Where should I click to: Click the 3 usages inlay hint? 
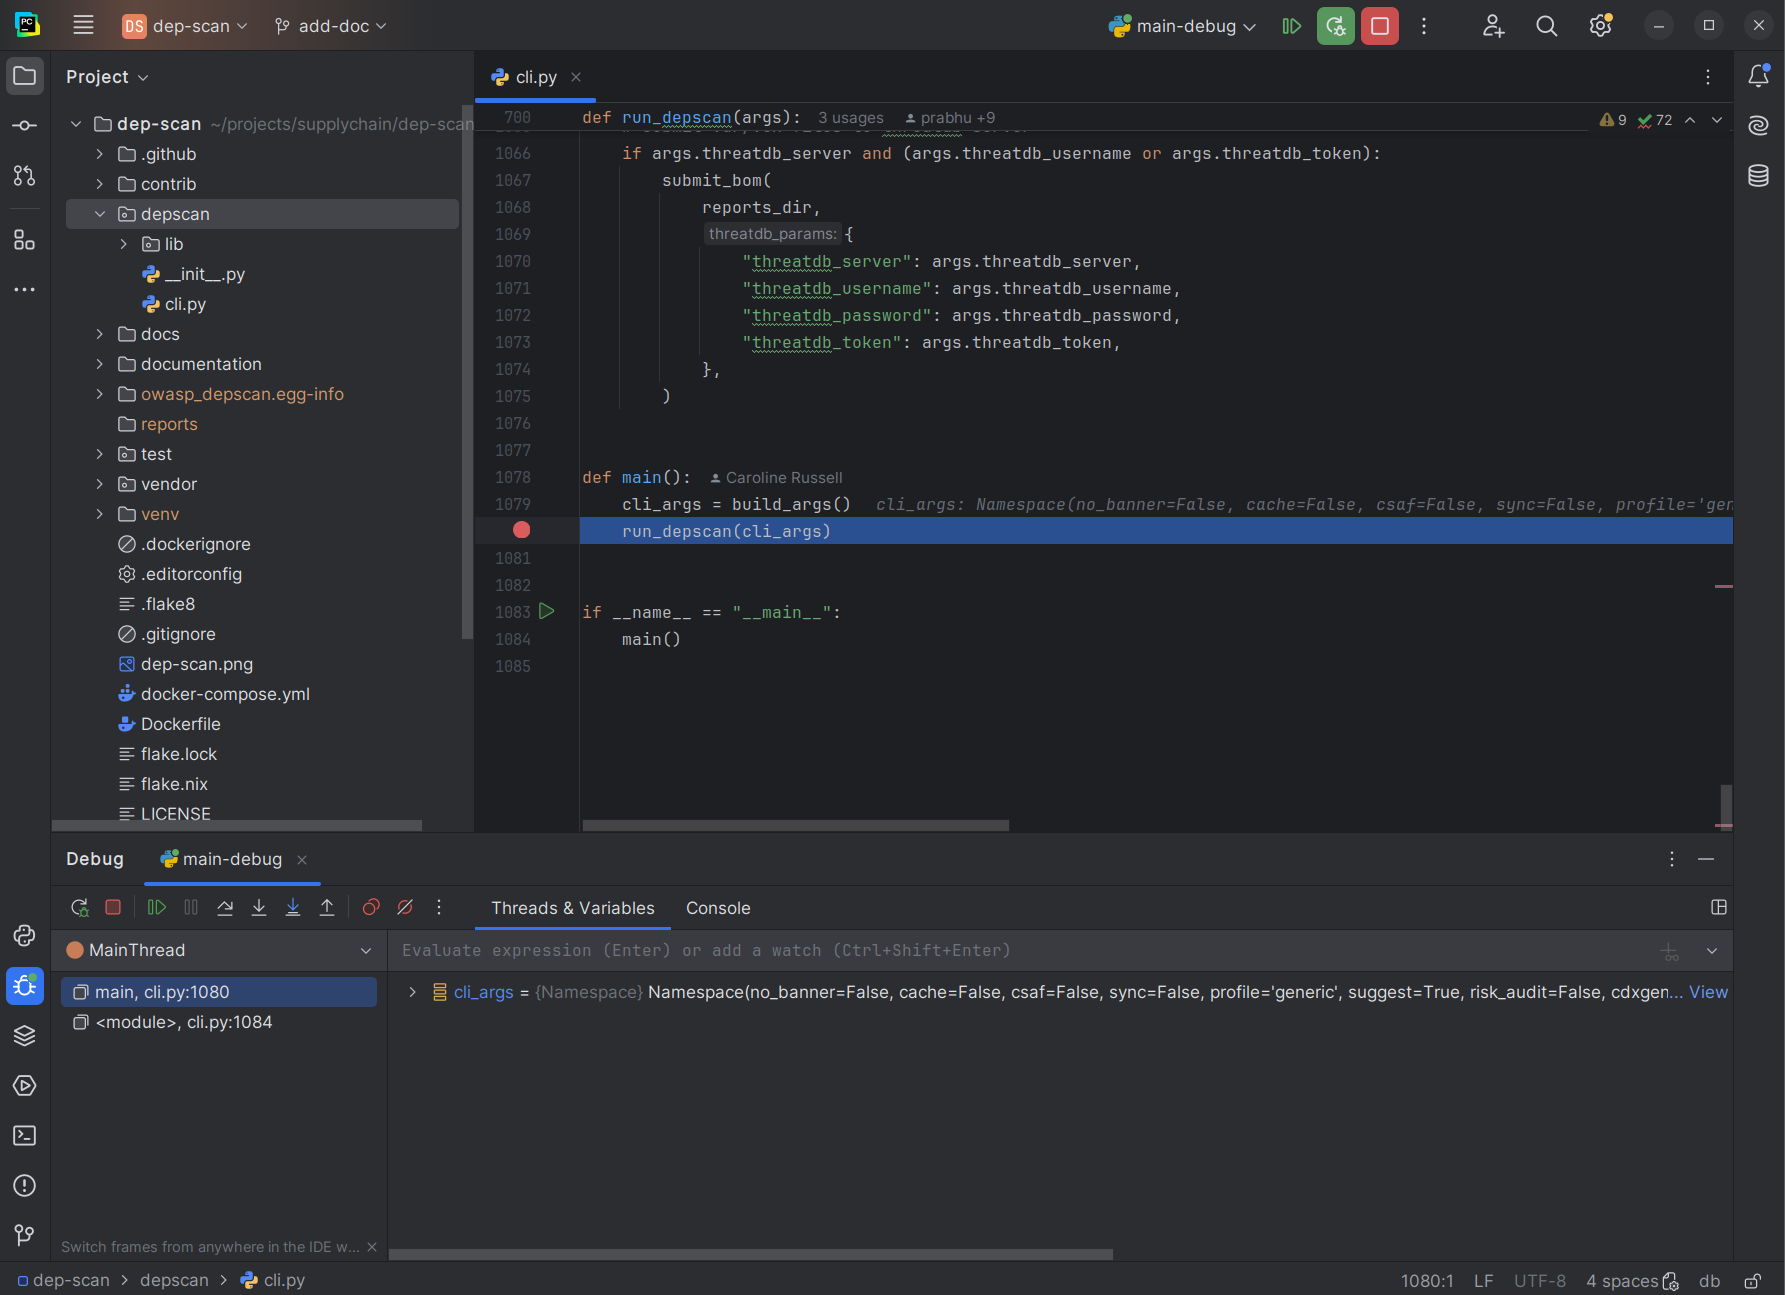[851, 118]
